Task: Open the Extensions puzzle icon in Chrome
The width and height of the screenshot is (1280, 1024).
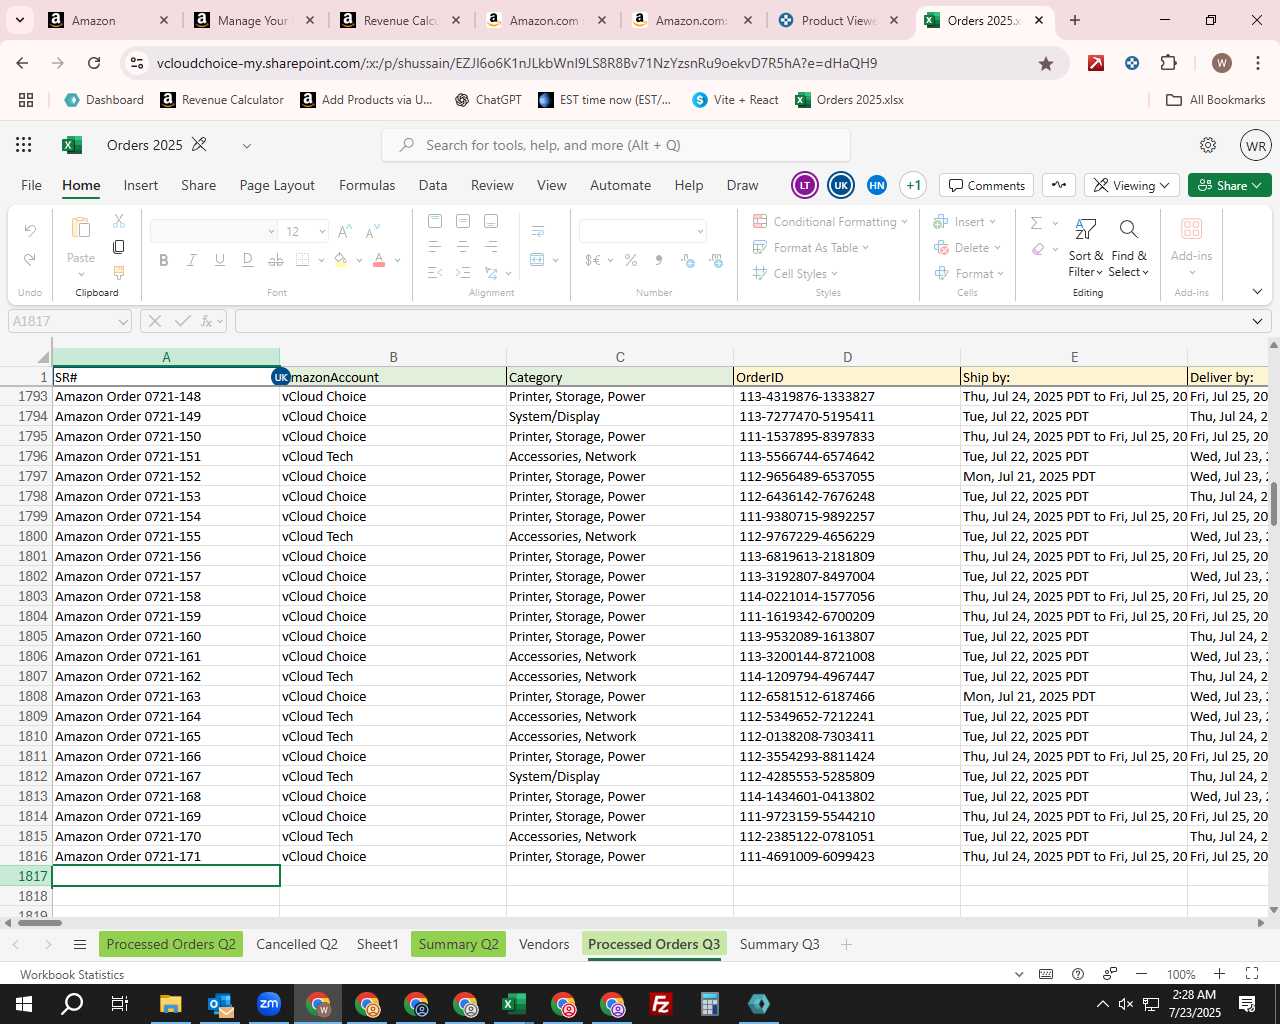Action: pyautogui.click(x=1168, y=63)
